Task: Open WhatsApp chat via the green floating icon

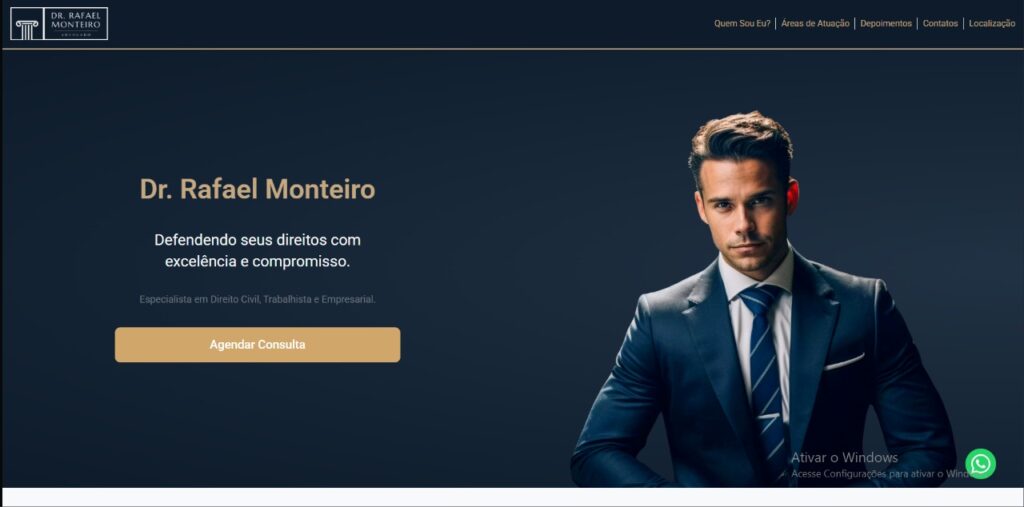Action: [980, 463]
